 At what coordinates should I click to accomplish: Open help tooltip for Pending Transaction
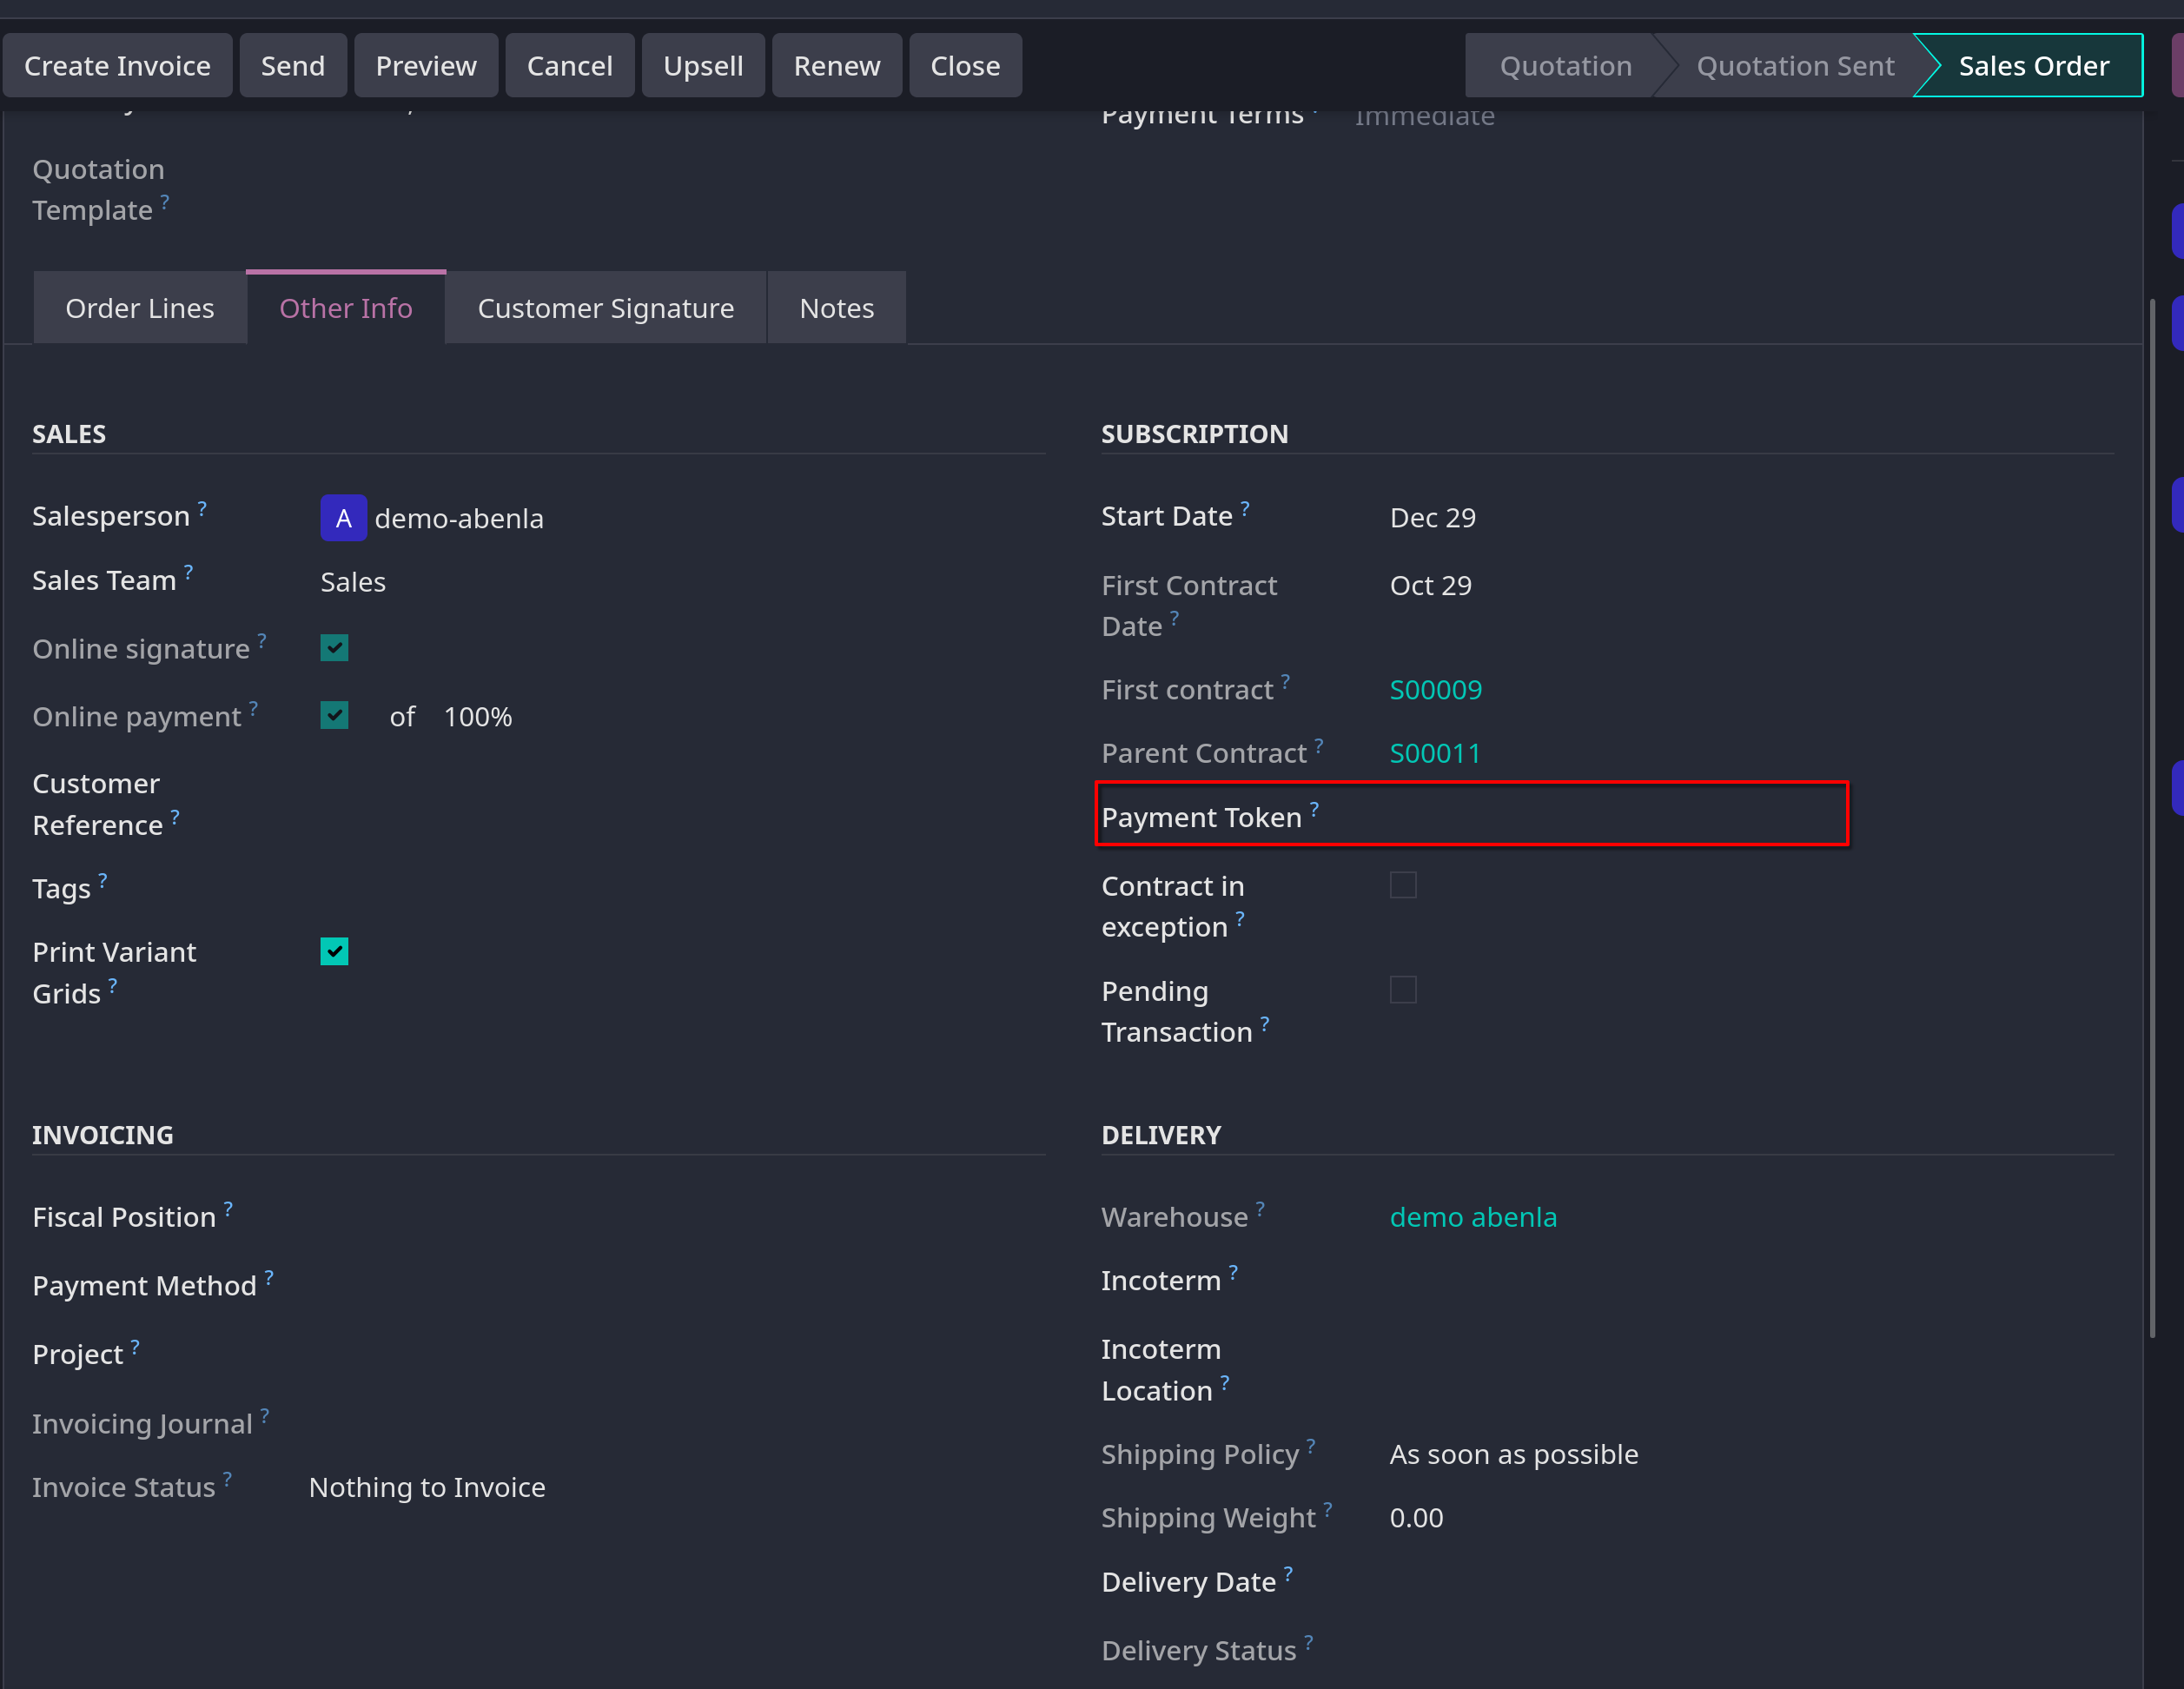click(x=1265, y=1023)
